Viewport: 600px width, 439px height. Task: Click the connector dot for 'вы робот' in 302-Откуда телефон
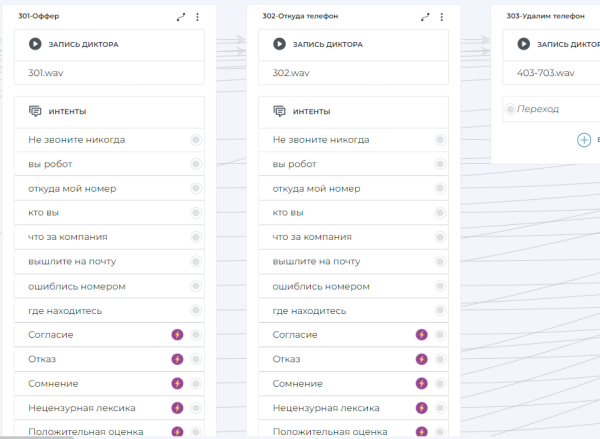point(440,164)
